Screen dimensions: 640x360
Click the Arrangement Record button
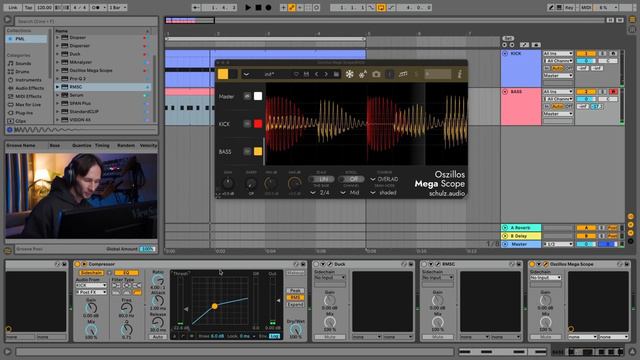(x=268, y=7)
